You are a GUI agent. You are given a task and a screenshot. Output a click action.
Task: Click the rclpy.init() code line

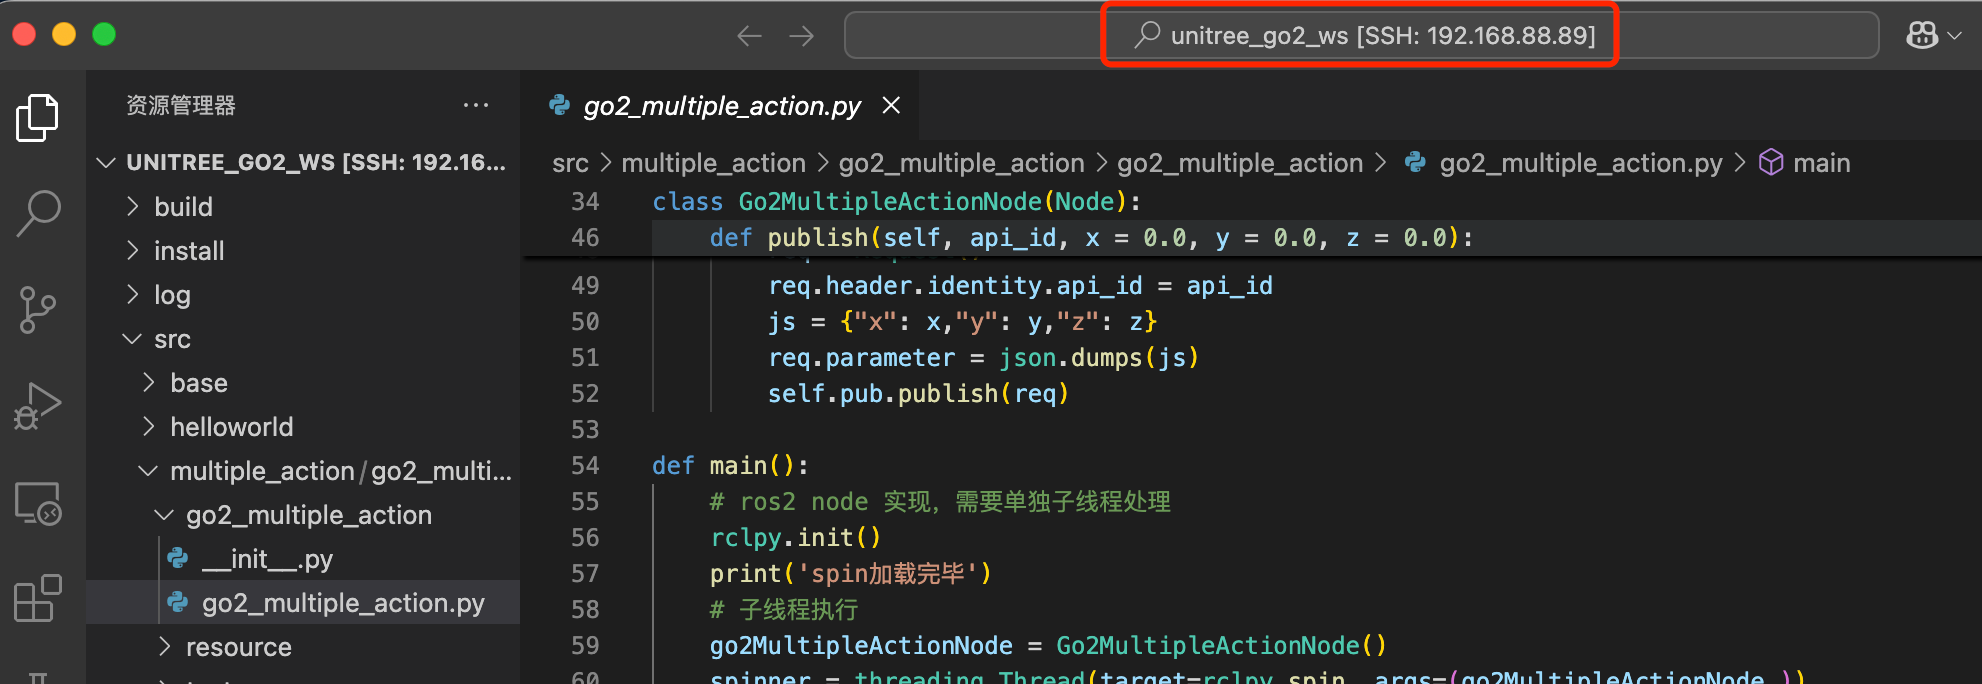[x=796, y=537]
